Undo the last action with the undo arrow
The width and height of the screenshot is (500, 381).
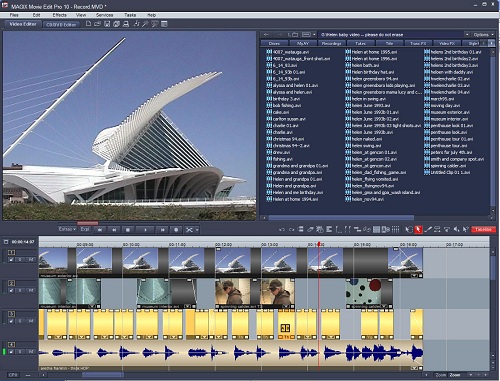(282, 230)
